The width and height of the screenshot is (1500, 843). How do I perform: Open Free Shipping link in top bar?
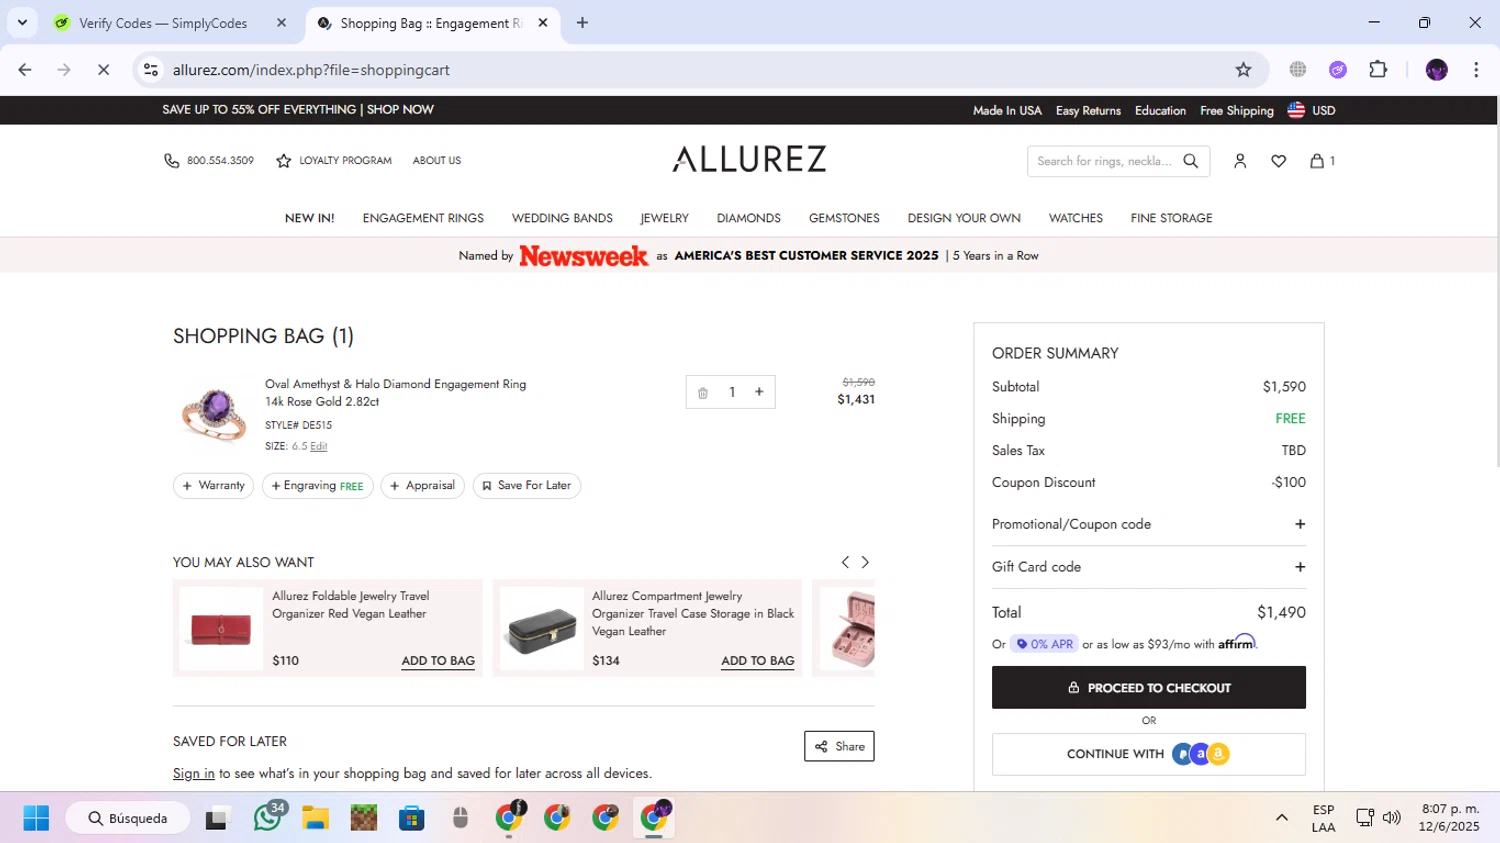pos(1237,111)
